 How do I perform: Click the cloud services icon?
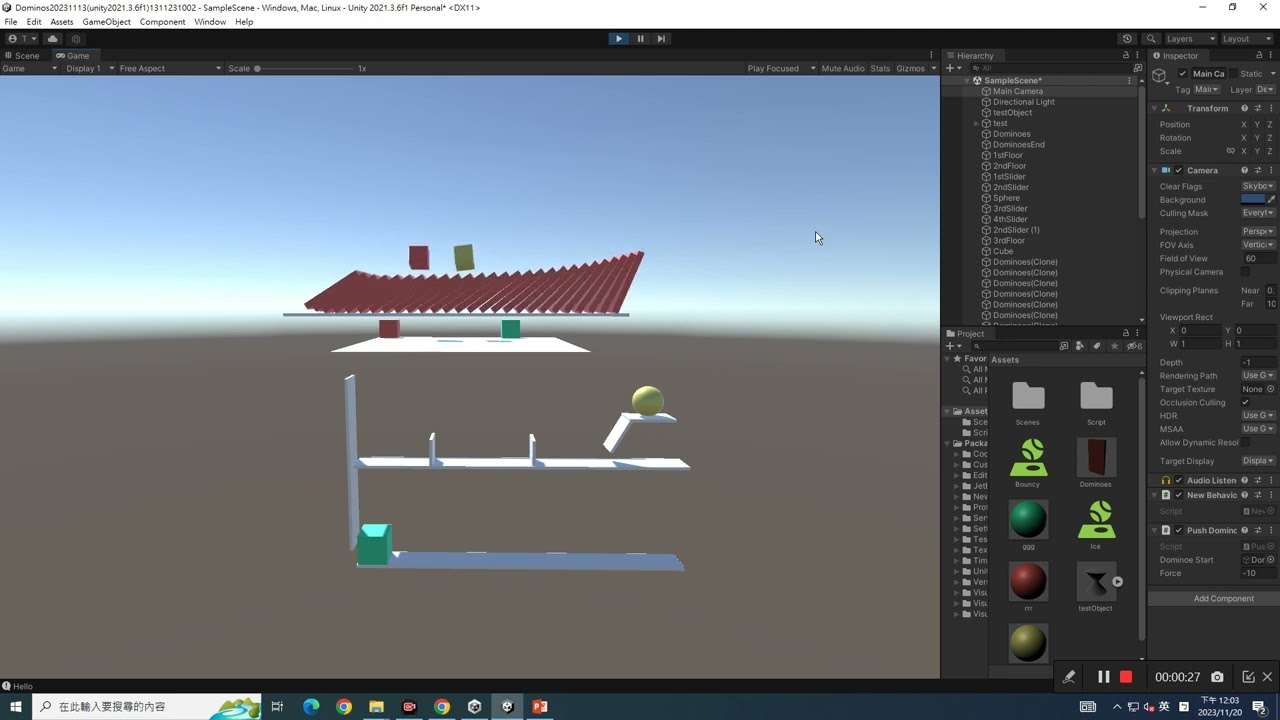53,39
